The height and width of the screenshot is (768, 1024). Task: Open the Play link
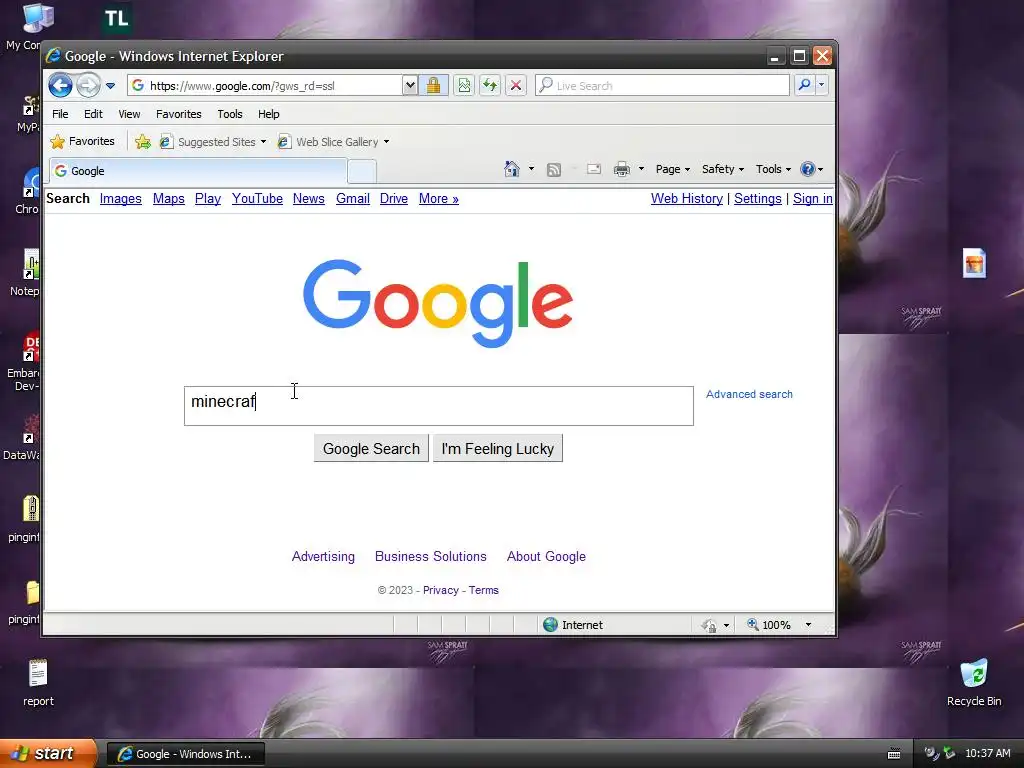tap(208, 199)
